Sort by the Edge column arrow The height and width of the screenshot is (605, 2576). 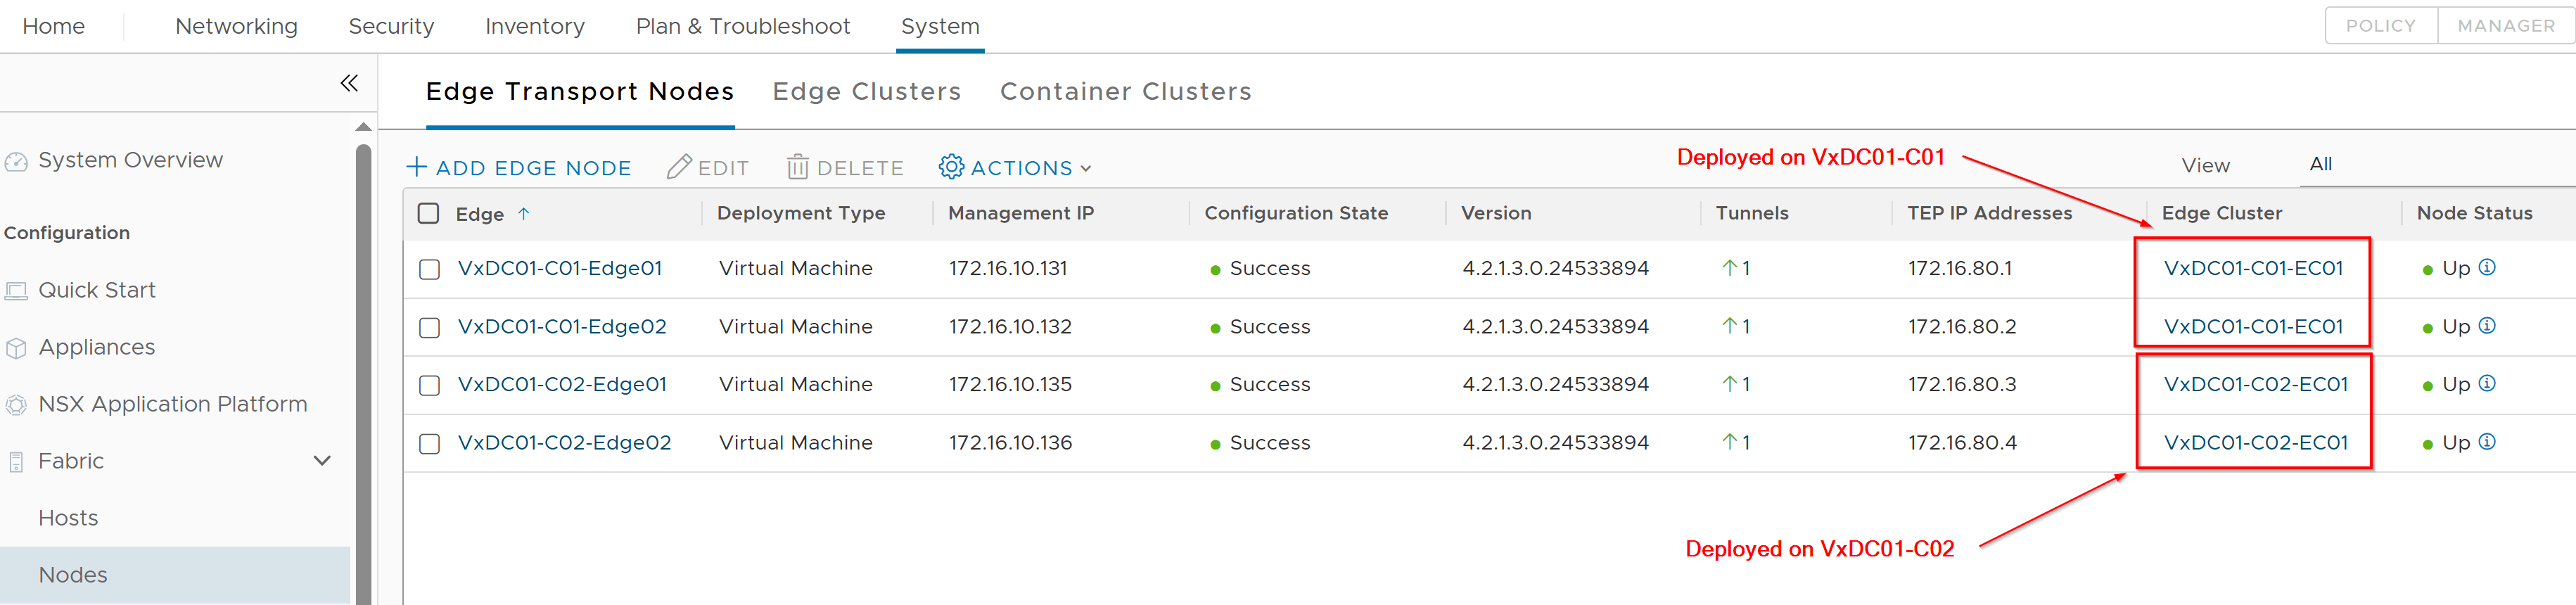(x=523, y=213)
